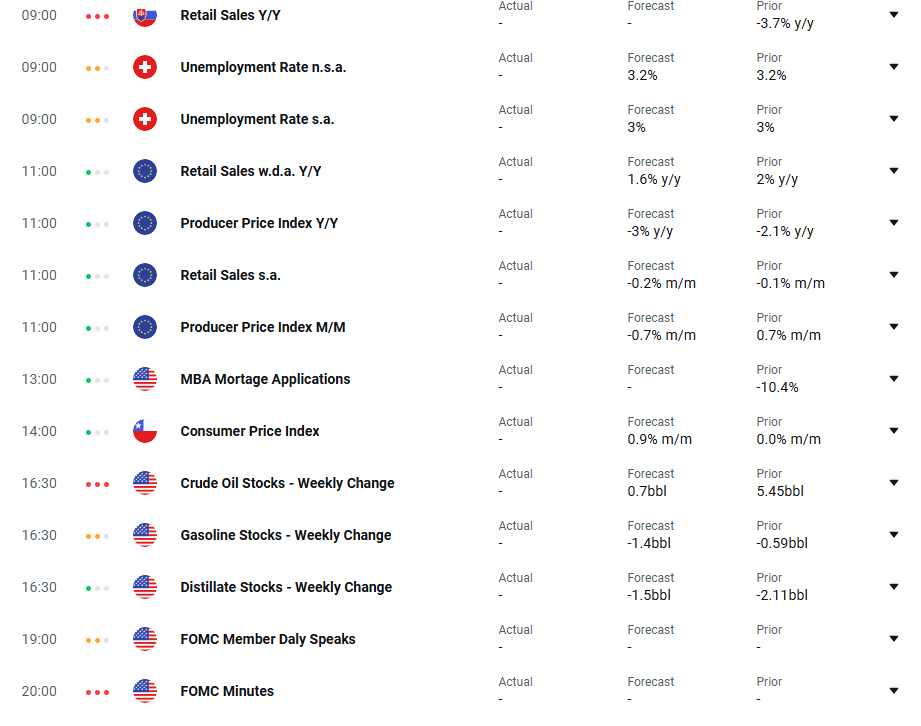The image size is (921, 726).
Task: Click the EU flag beside Producer Price Index Y/Y
Action: 145,223
